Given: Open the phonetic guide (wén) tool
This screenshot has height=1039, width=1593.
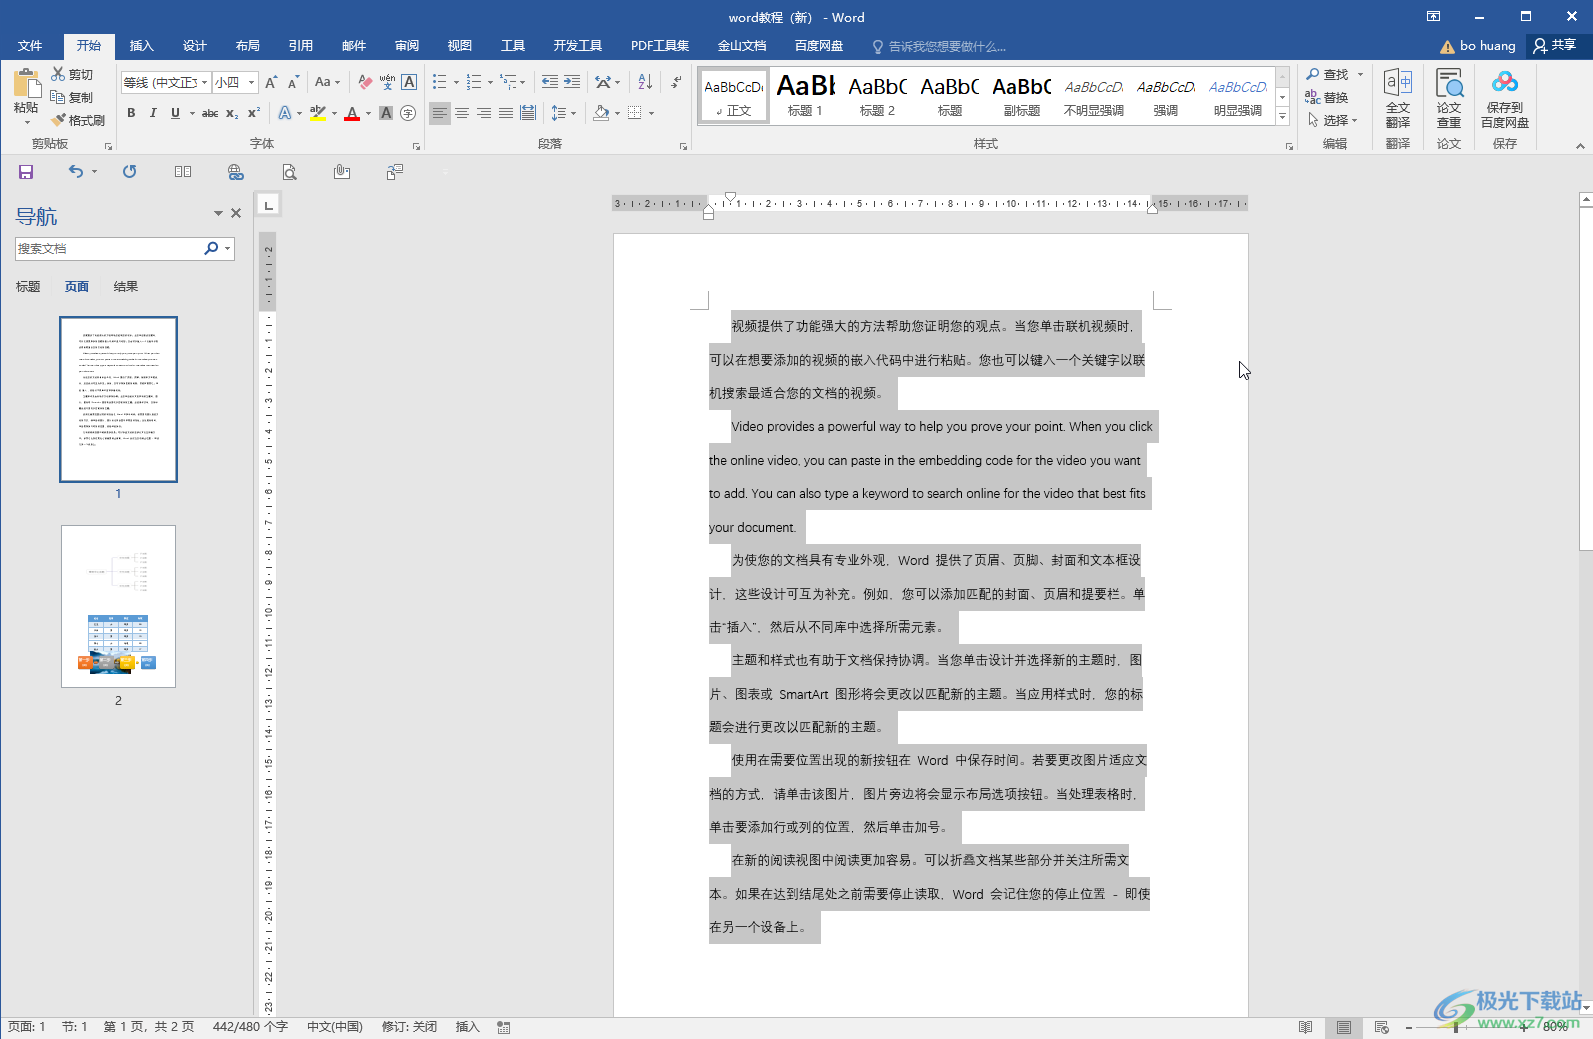Looking at the screenshot, I should pos(387,82).
